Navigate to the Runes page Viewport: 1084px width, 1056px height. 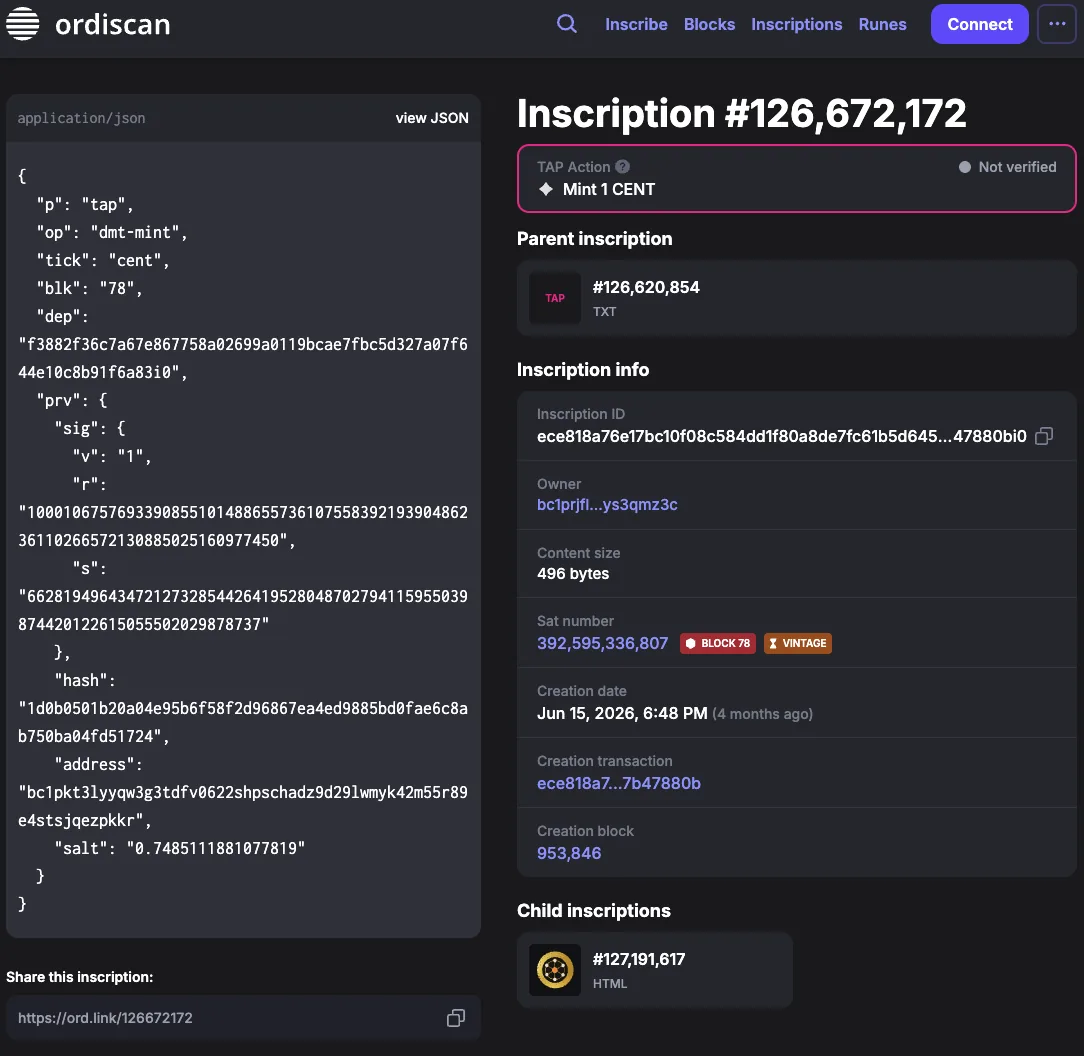882,24
